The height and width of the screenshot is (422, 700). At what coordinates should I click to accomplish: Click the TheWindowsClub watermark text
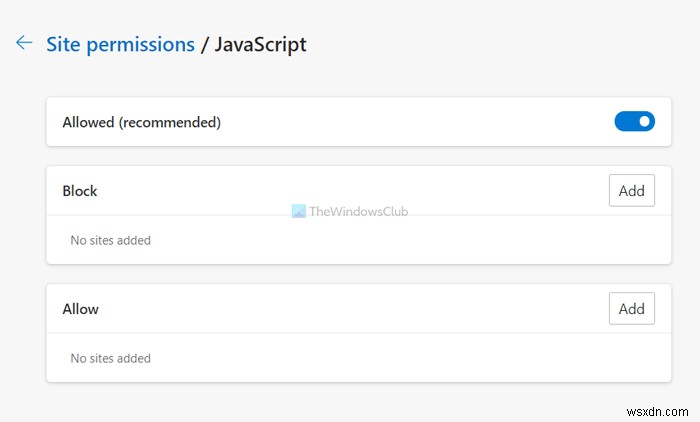359,211
